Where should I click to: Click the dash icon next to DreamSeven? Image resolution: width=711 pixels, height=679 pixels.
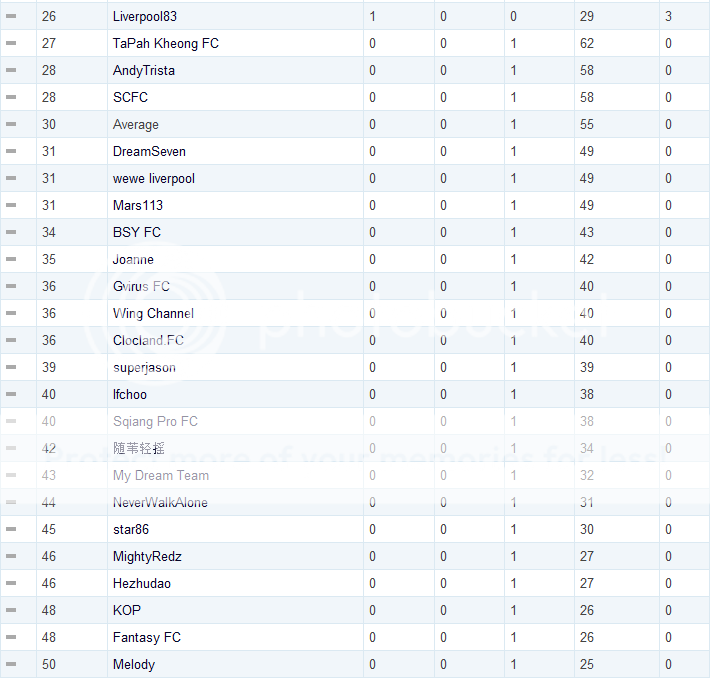point(11,152)
